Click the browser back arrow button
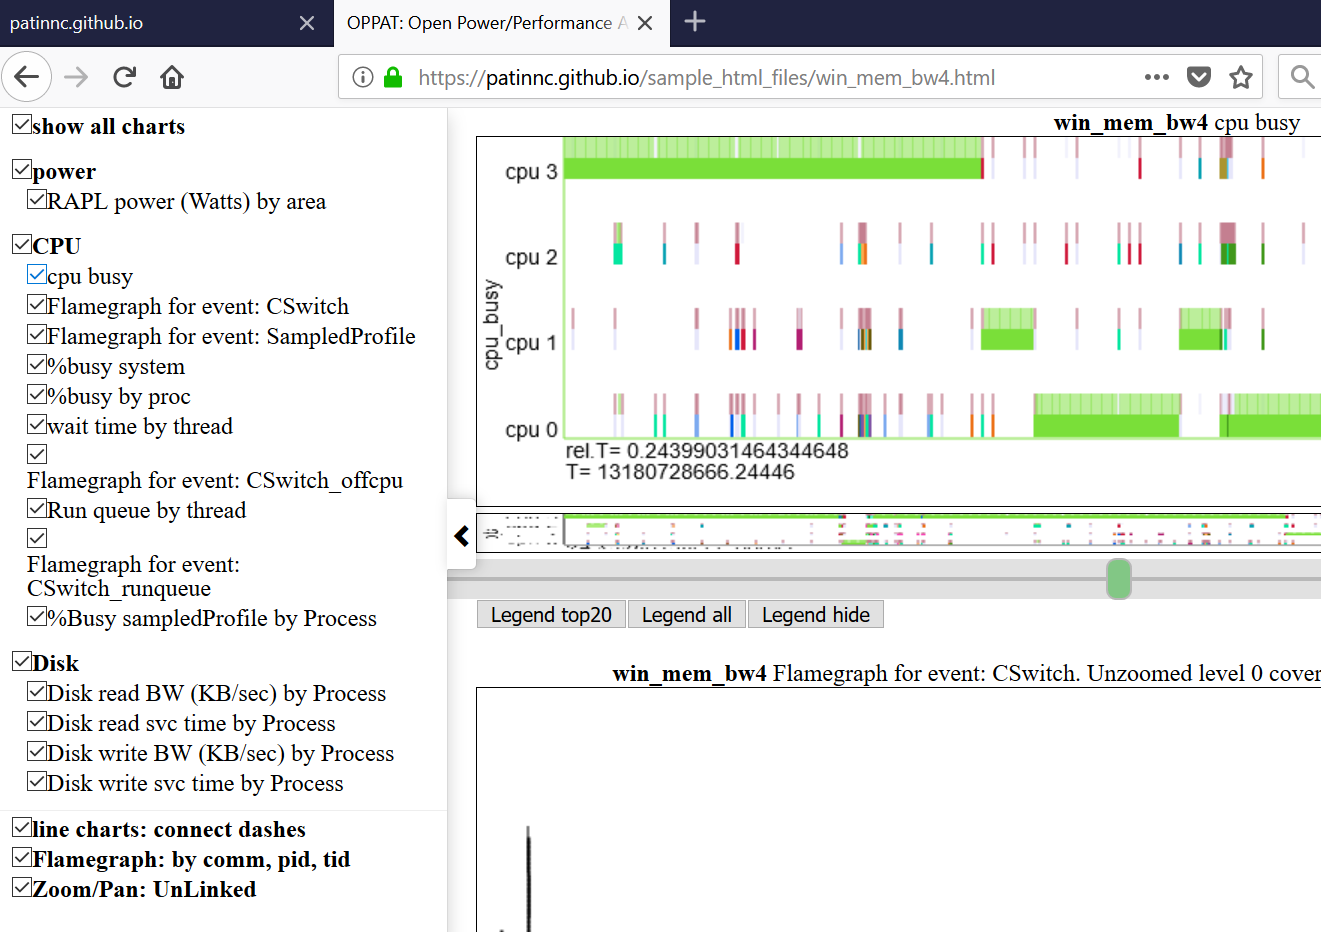The height and width of the screenshot is (932, 1321). 27,77
